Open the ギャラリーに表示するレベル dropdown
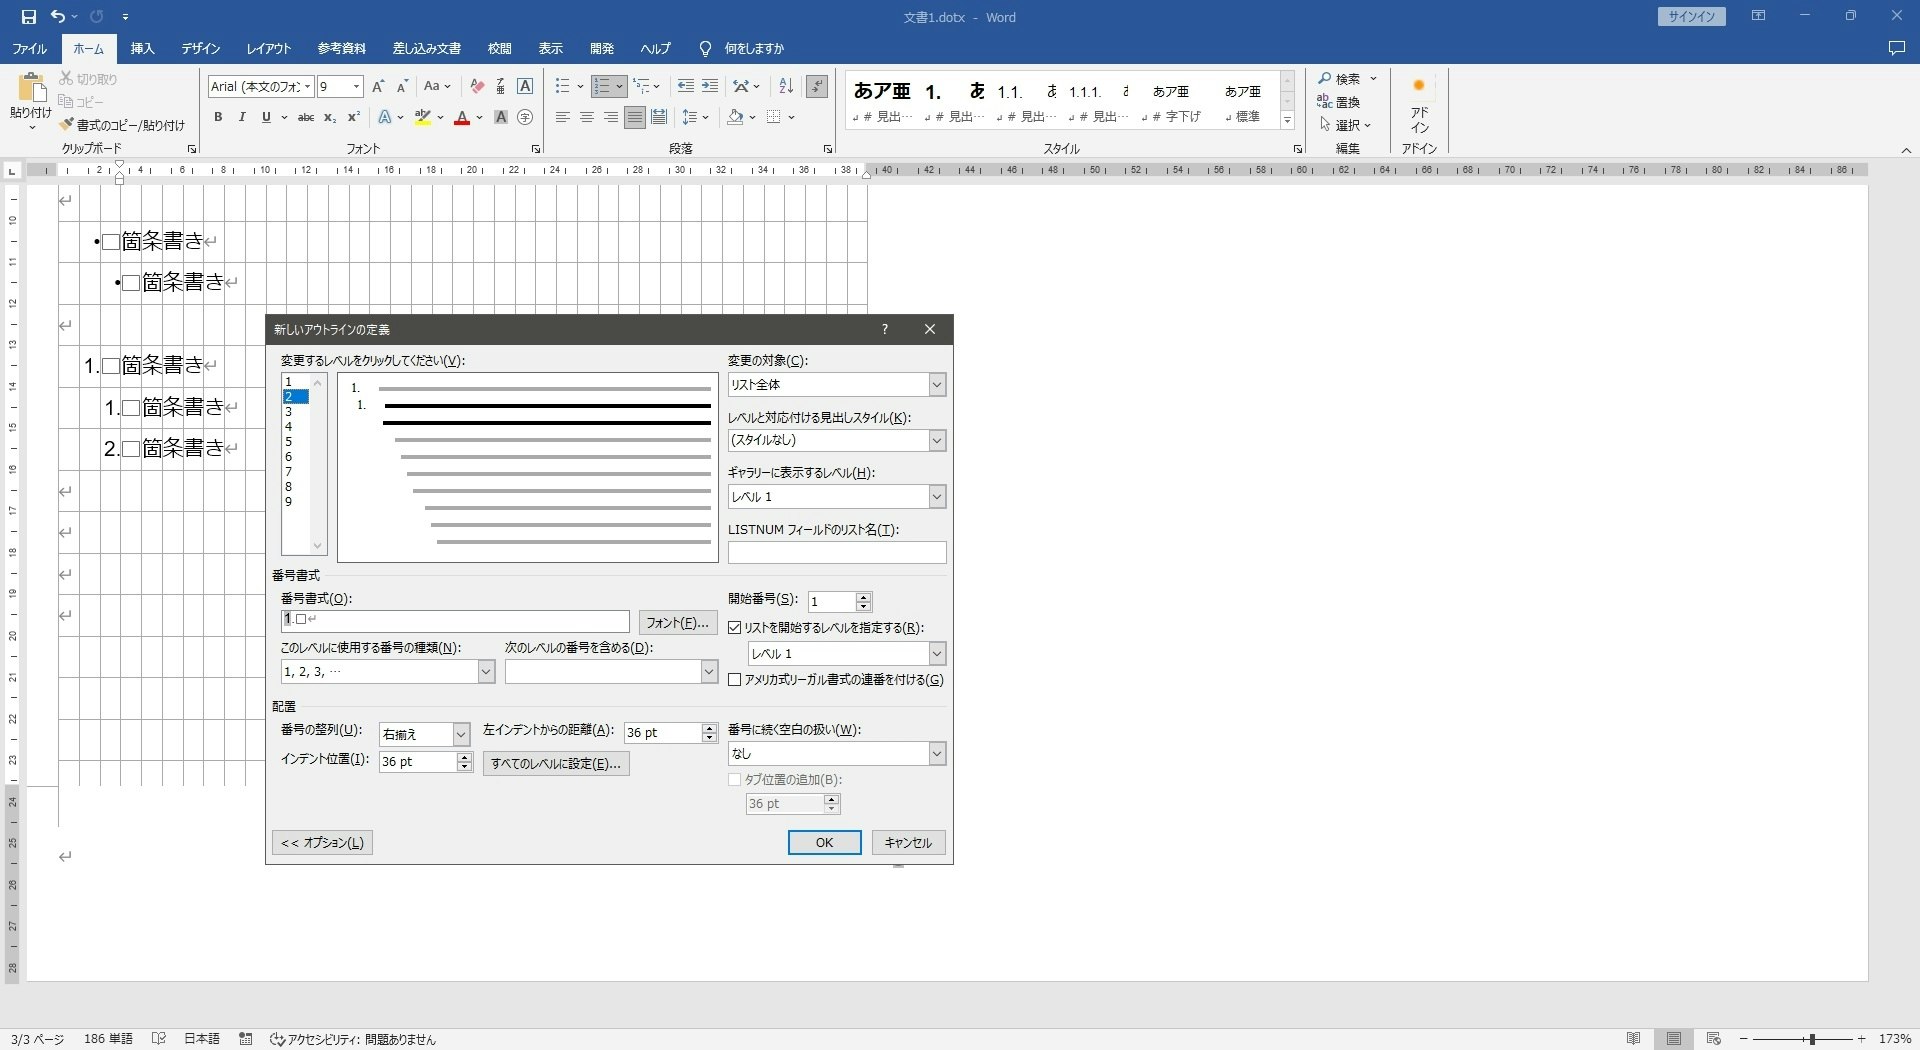 click(836, 497)
